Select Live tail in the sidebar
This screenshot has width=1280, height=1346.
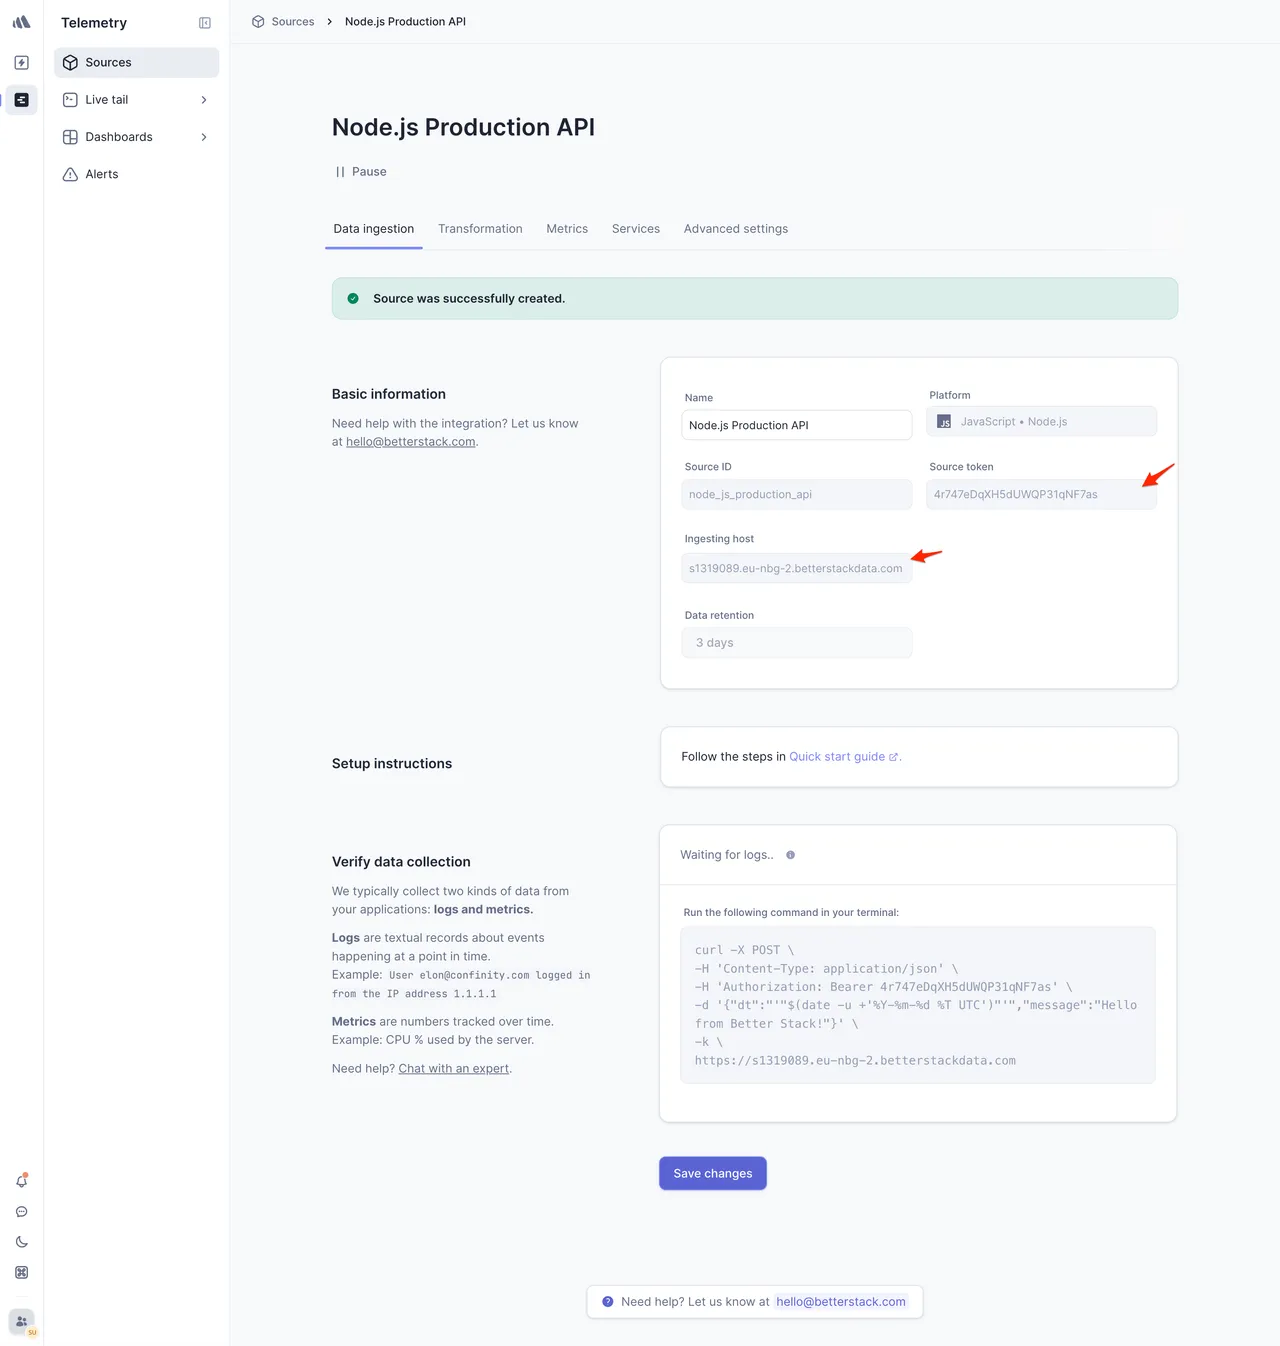136,100
